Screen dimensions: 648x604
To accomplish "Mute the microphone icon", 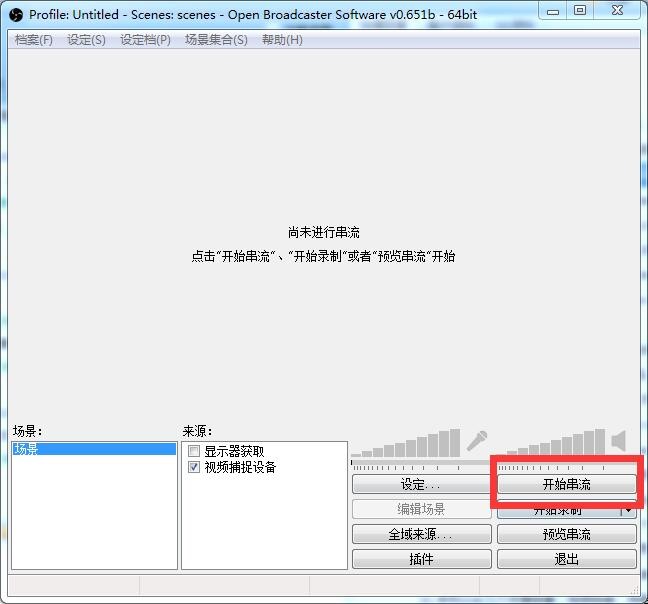I will (x=477, y=441).
